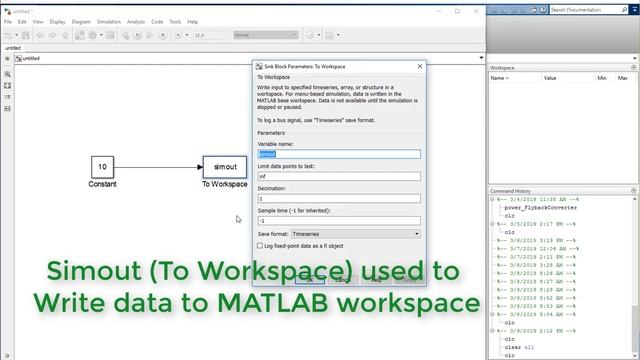
Task: Select the simout To Workspace block
Action: tap(225, 167)
